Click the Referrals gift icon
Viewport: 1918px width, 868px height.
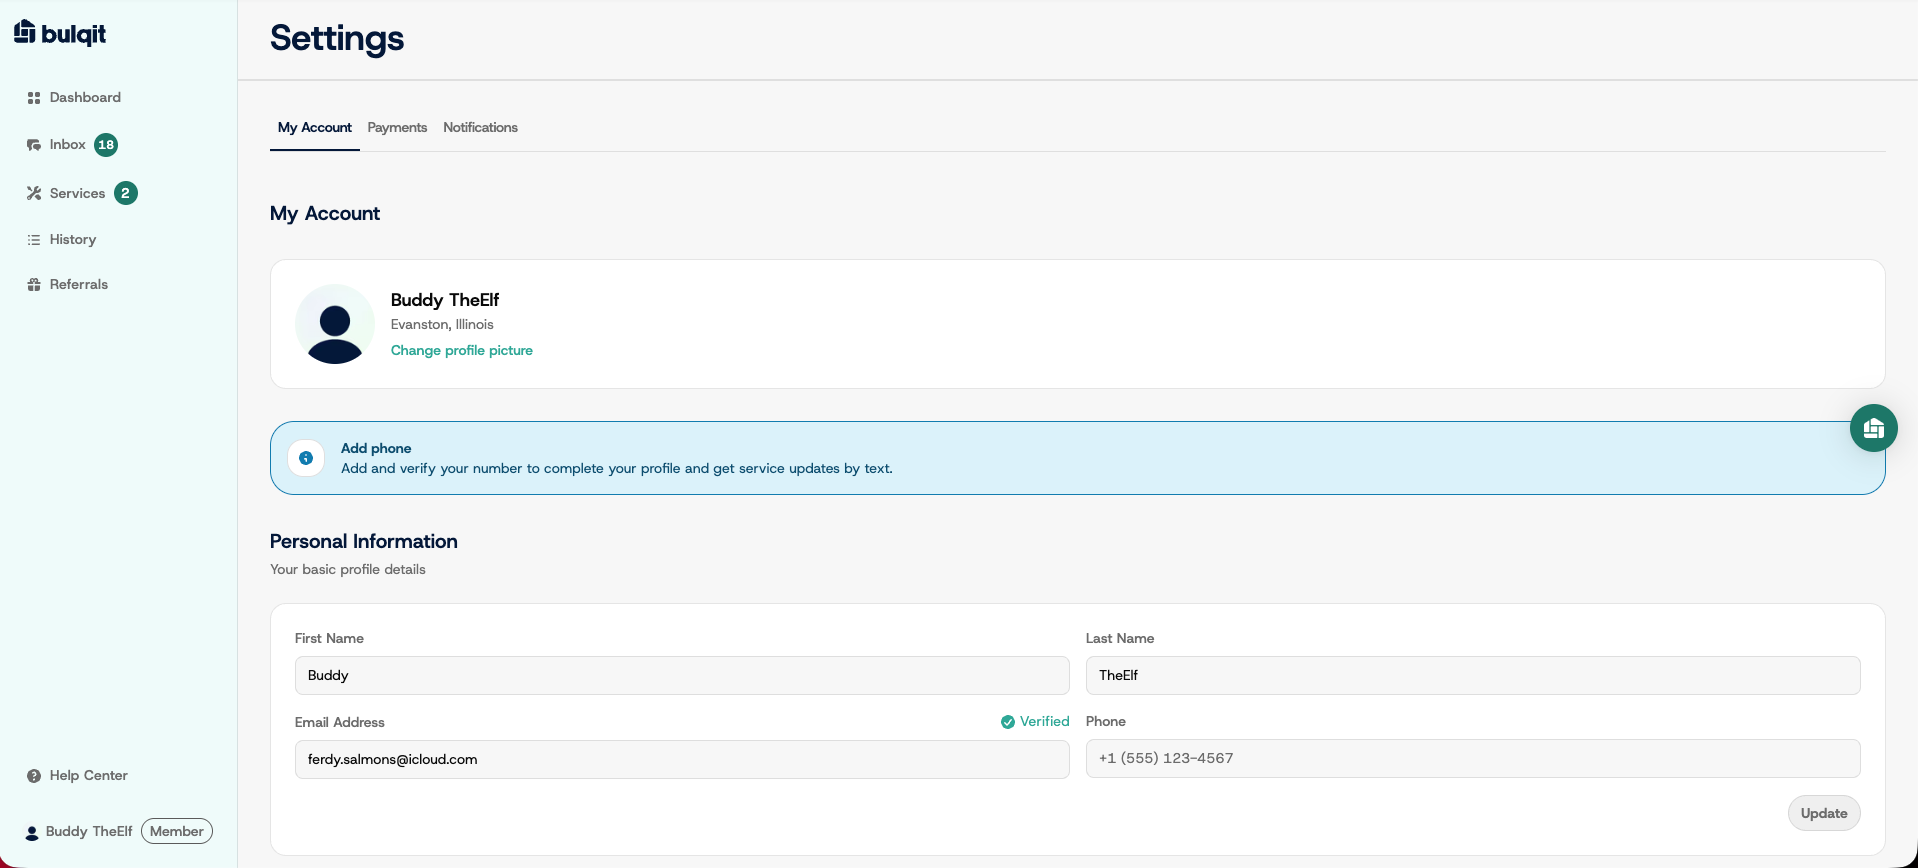(x=34, y=285)
